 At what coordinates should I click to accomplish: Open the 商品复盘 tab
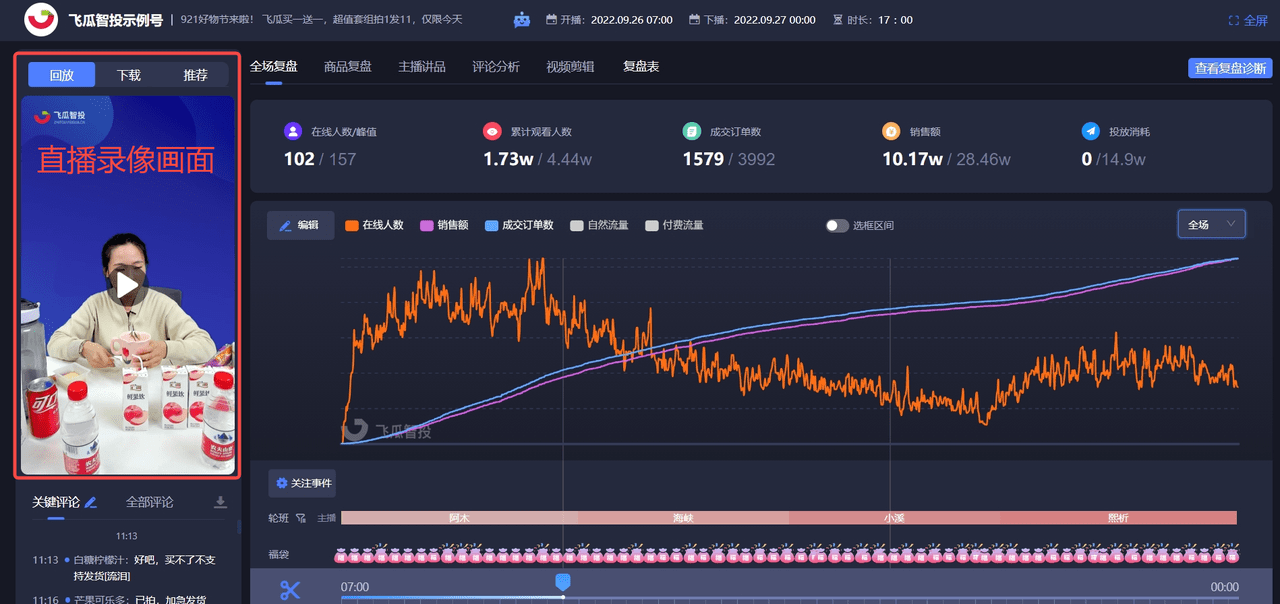tap(348, 66)
